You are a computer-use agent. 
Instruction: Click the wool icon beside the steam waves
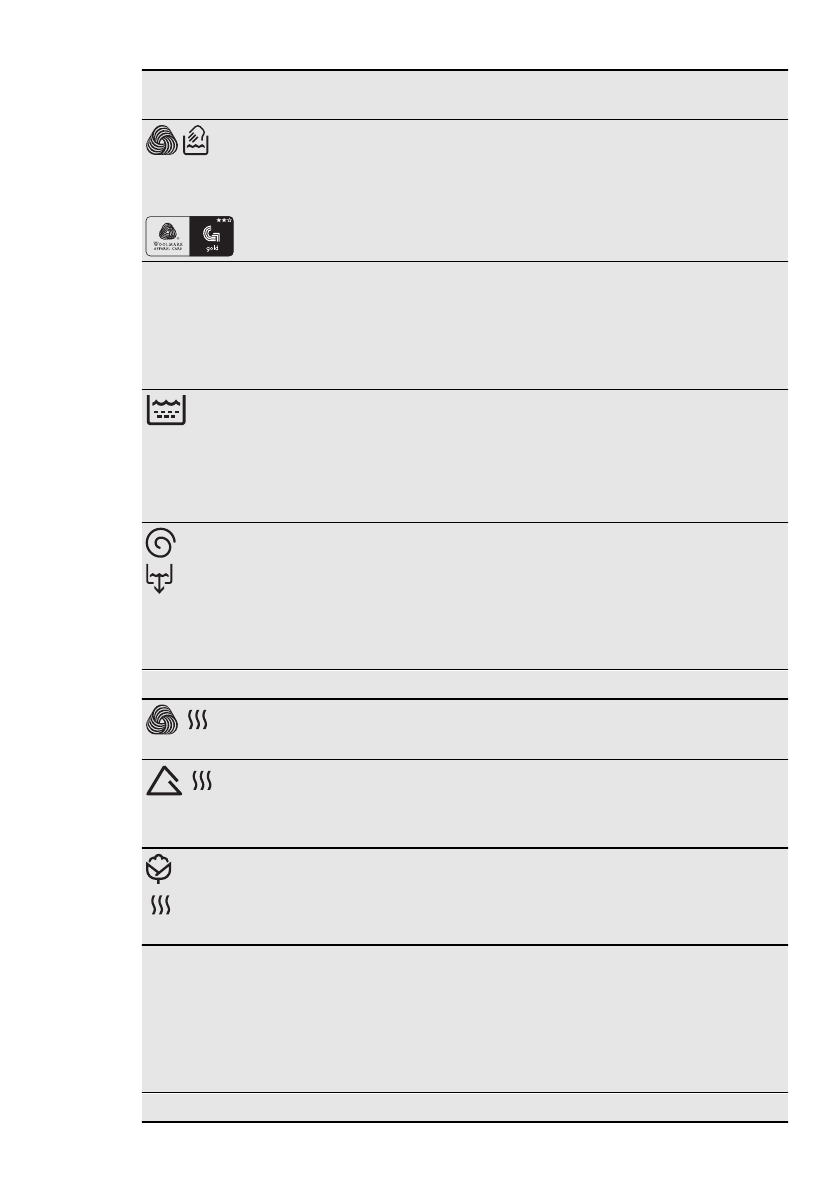tap(162, 721)
